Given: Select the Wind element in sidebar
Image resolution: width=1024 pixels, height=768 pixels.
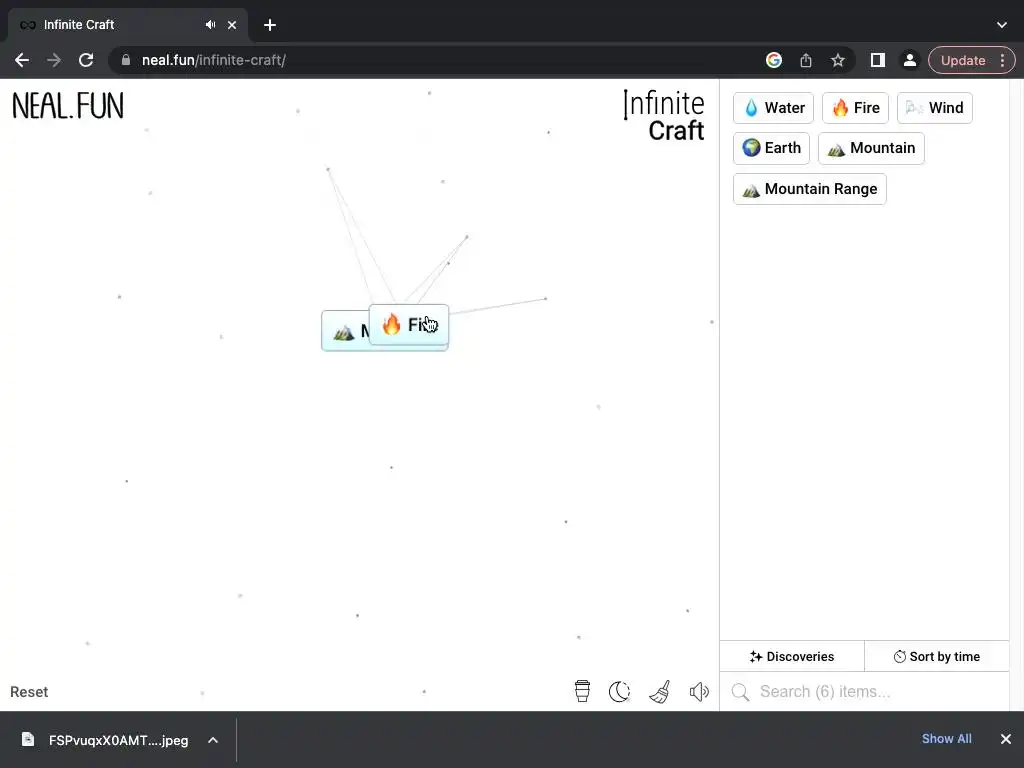Looking at the screenshot, I should click(x=935, y=108).
